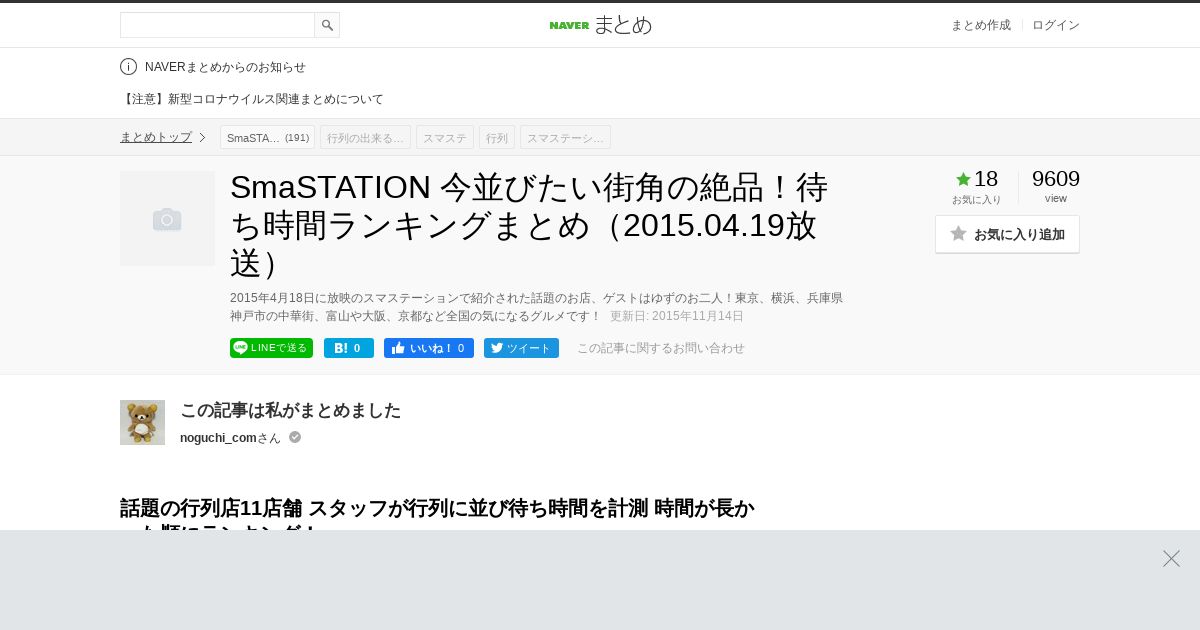Open the NAVER まとめ logo homepage
Screen dimensions: 1200x630
[x=600, y=25]
